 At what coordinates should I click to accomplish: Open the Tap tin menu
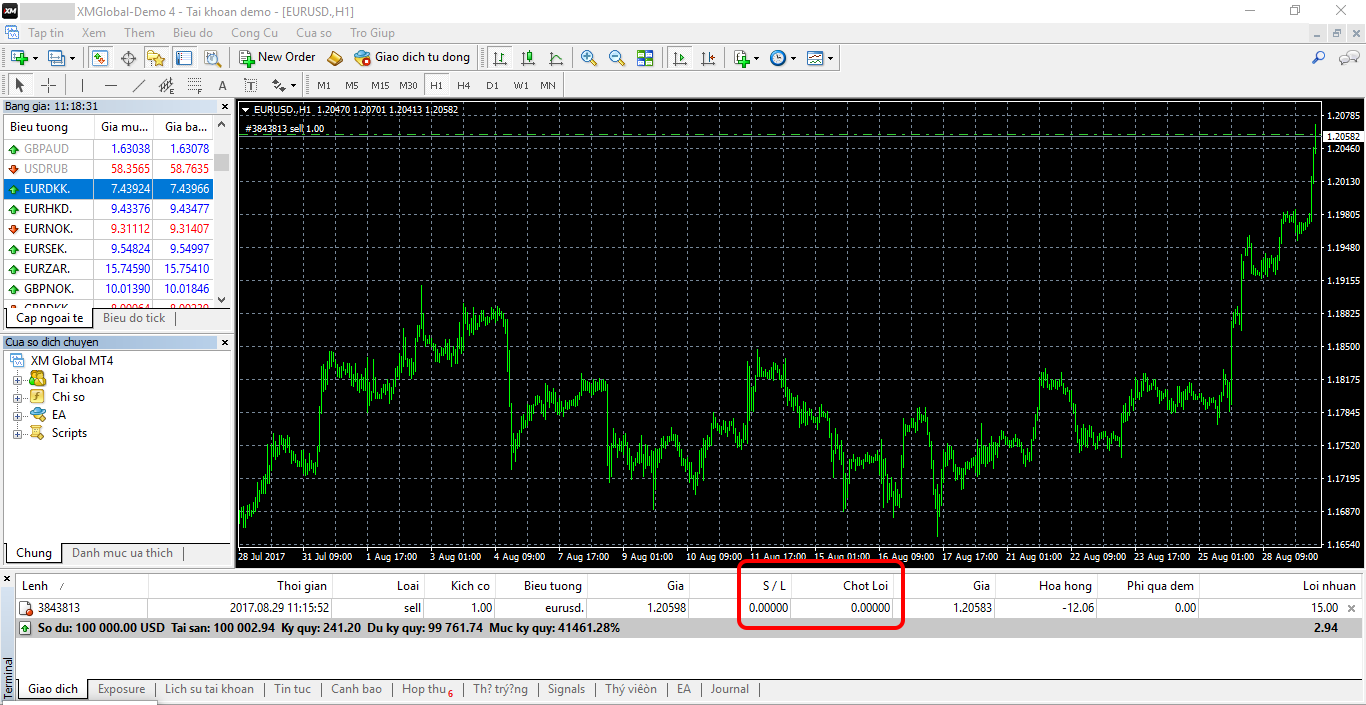pyautogui.click(x=46, y=33)
